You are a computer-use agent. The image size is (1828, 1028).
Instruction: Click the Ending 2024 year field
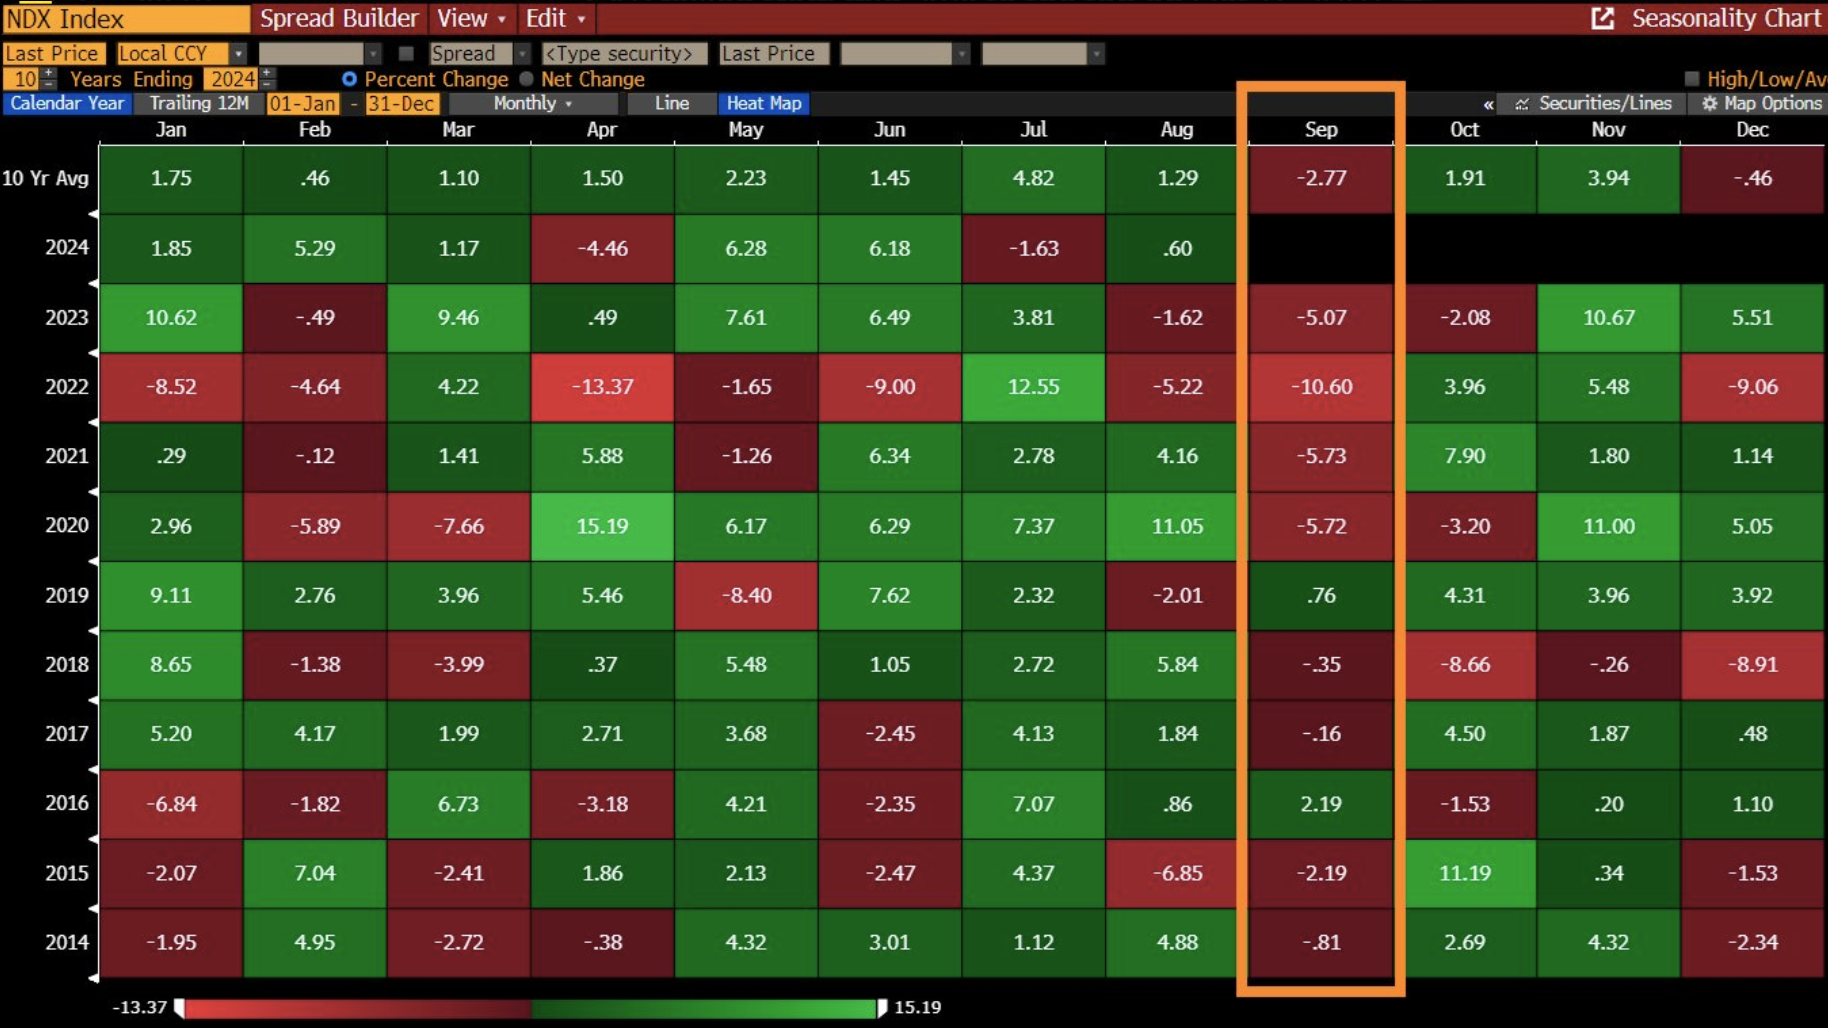point(232,79)
